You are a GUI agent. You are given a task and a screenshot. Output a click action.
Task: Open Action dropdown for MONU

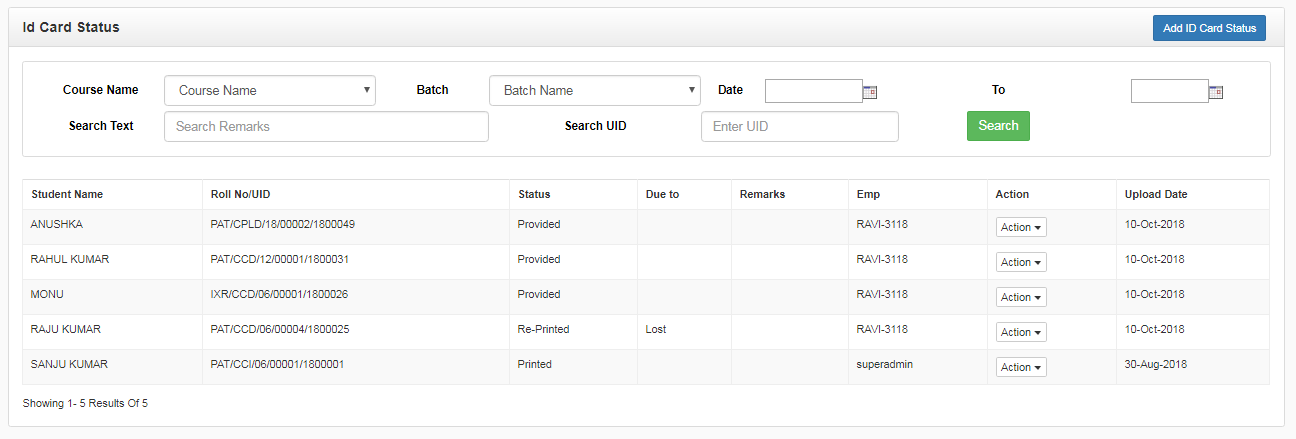(1021, 297)
